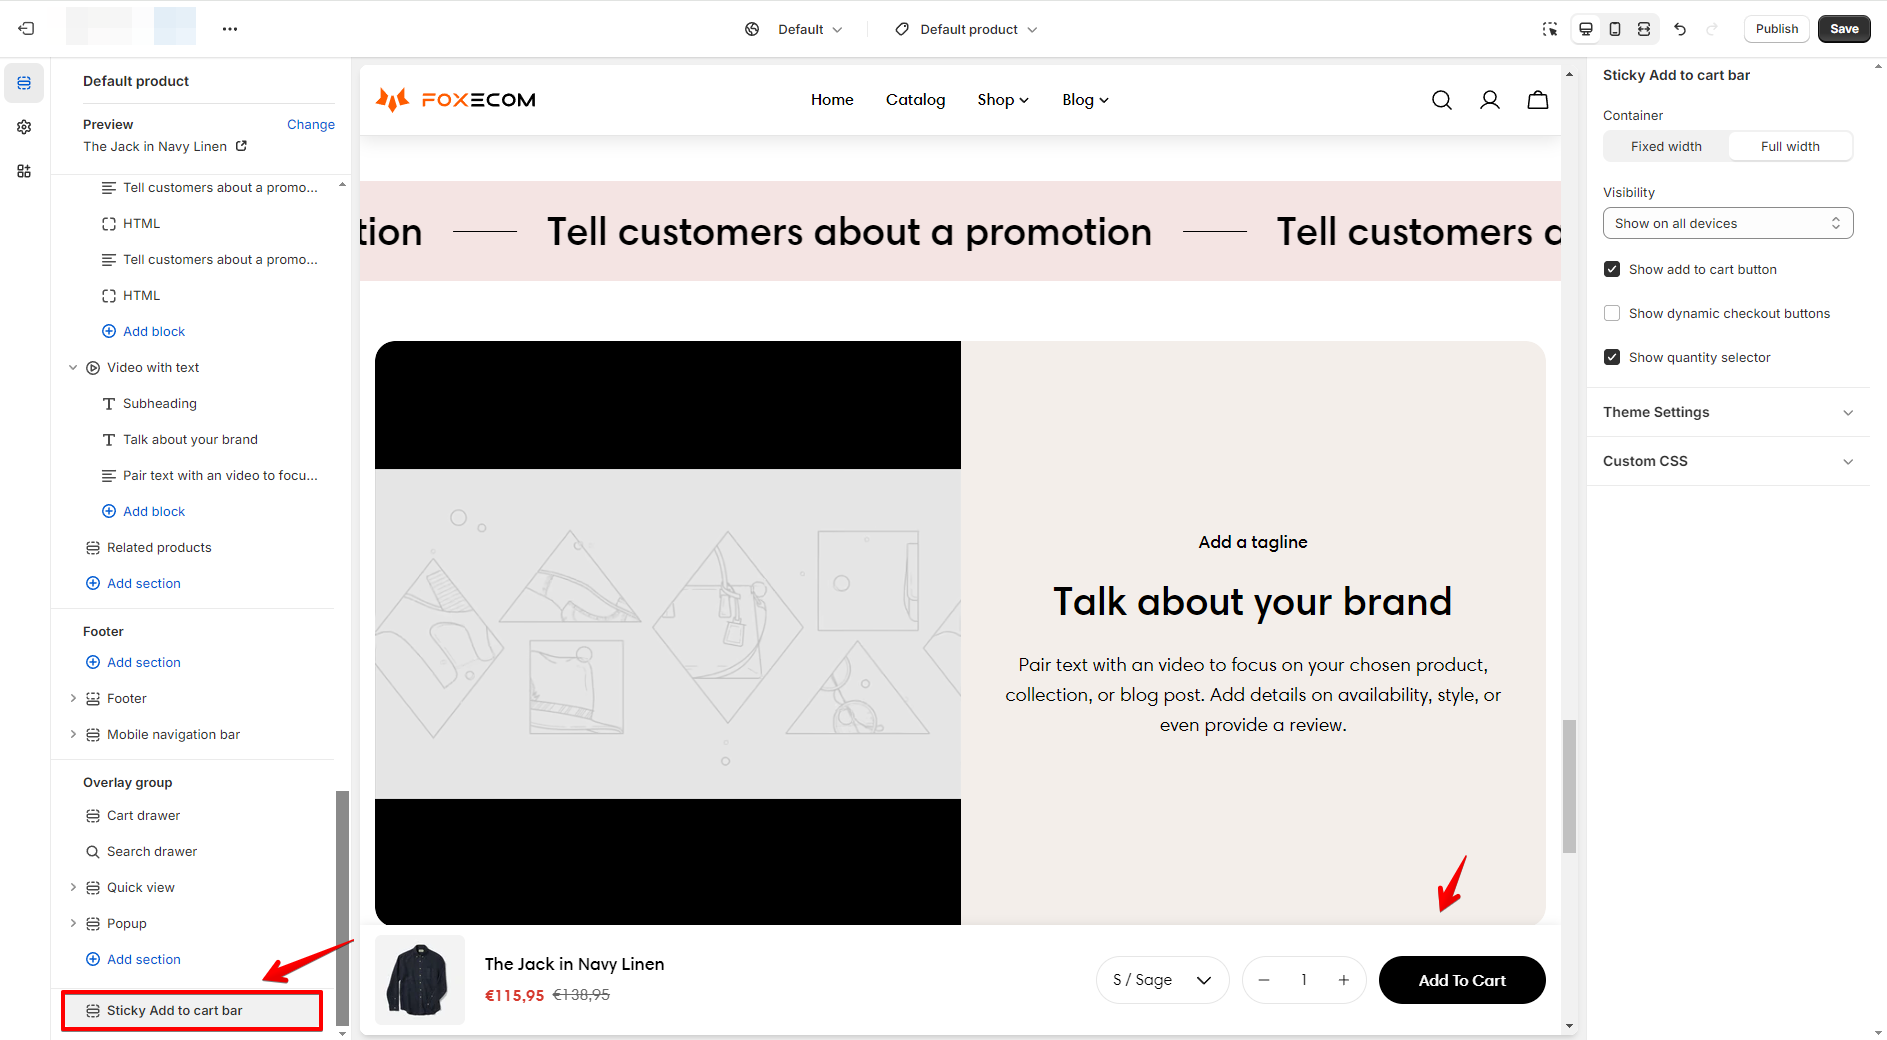Select Sticky Add to cart bar section
The height and width of the screenshot is (1040, 1887).
tap(192, 1011)
